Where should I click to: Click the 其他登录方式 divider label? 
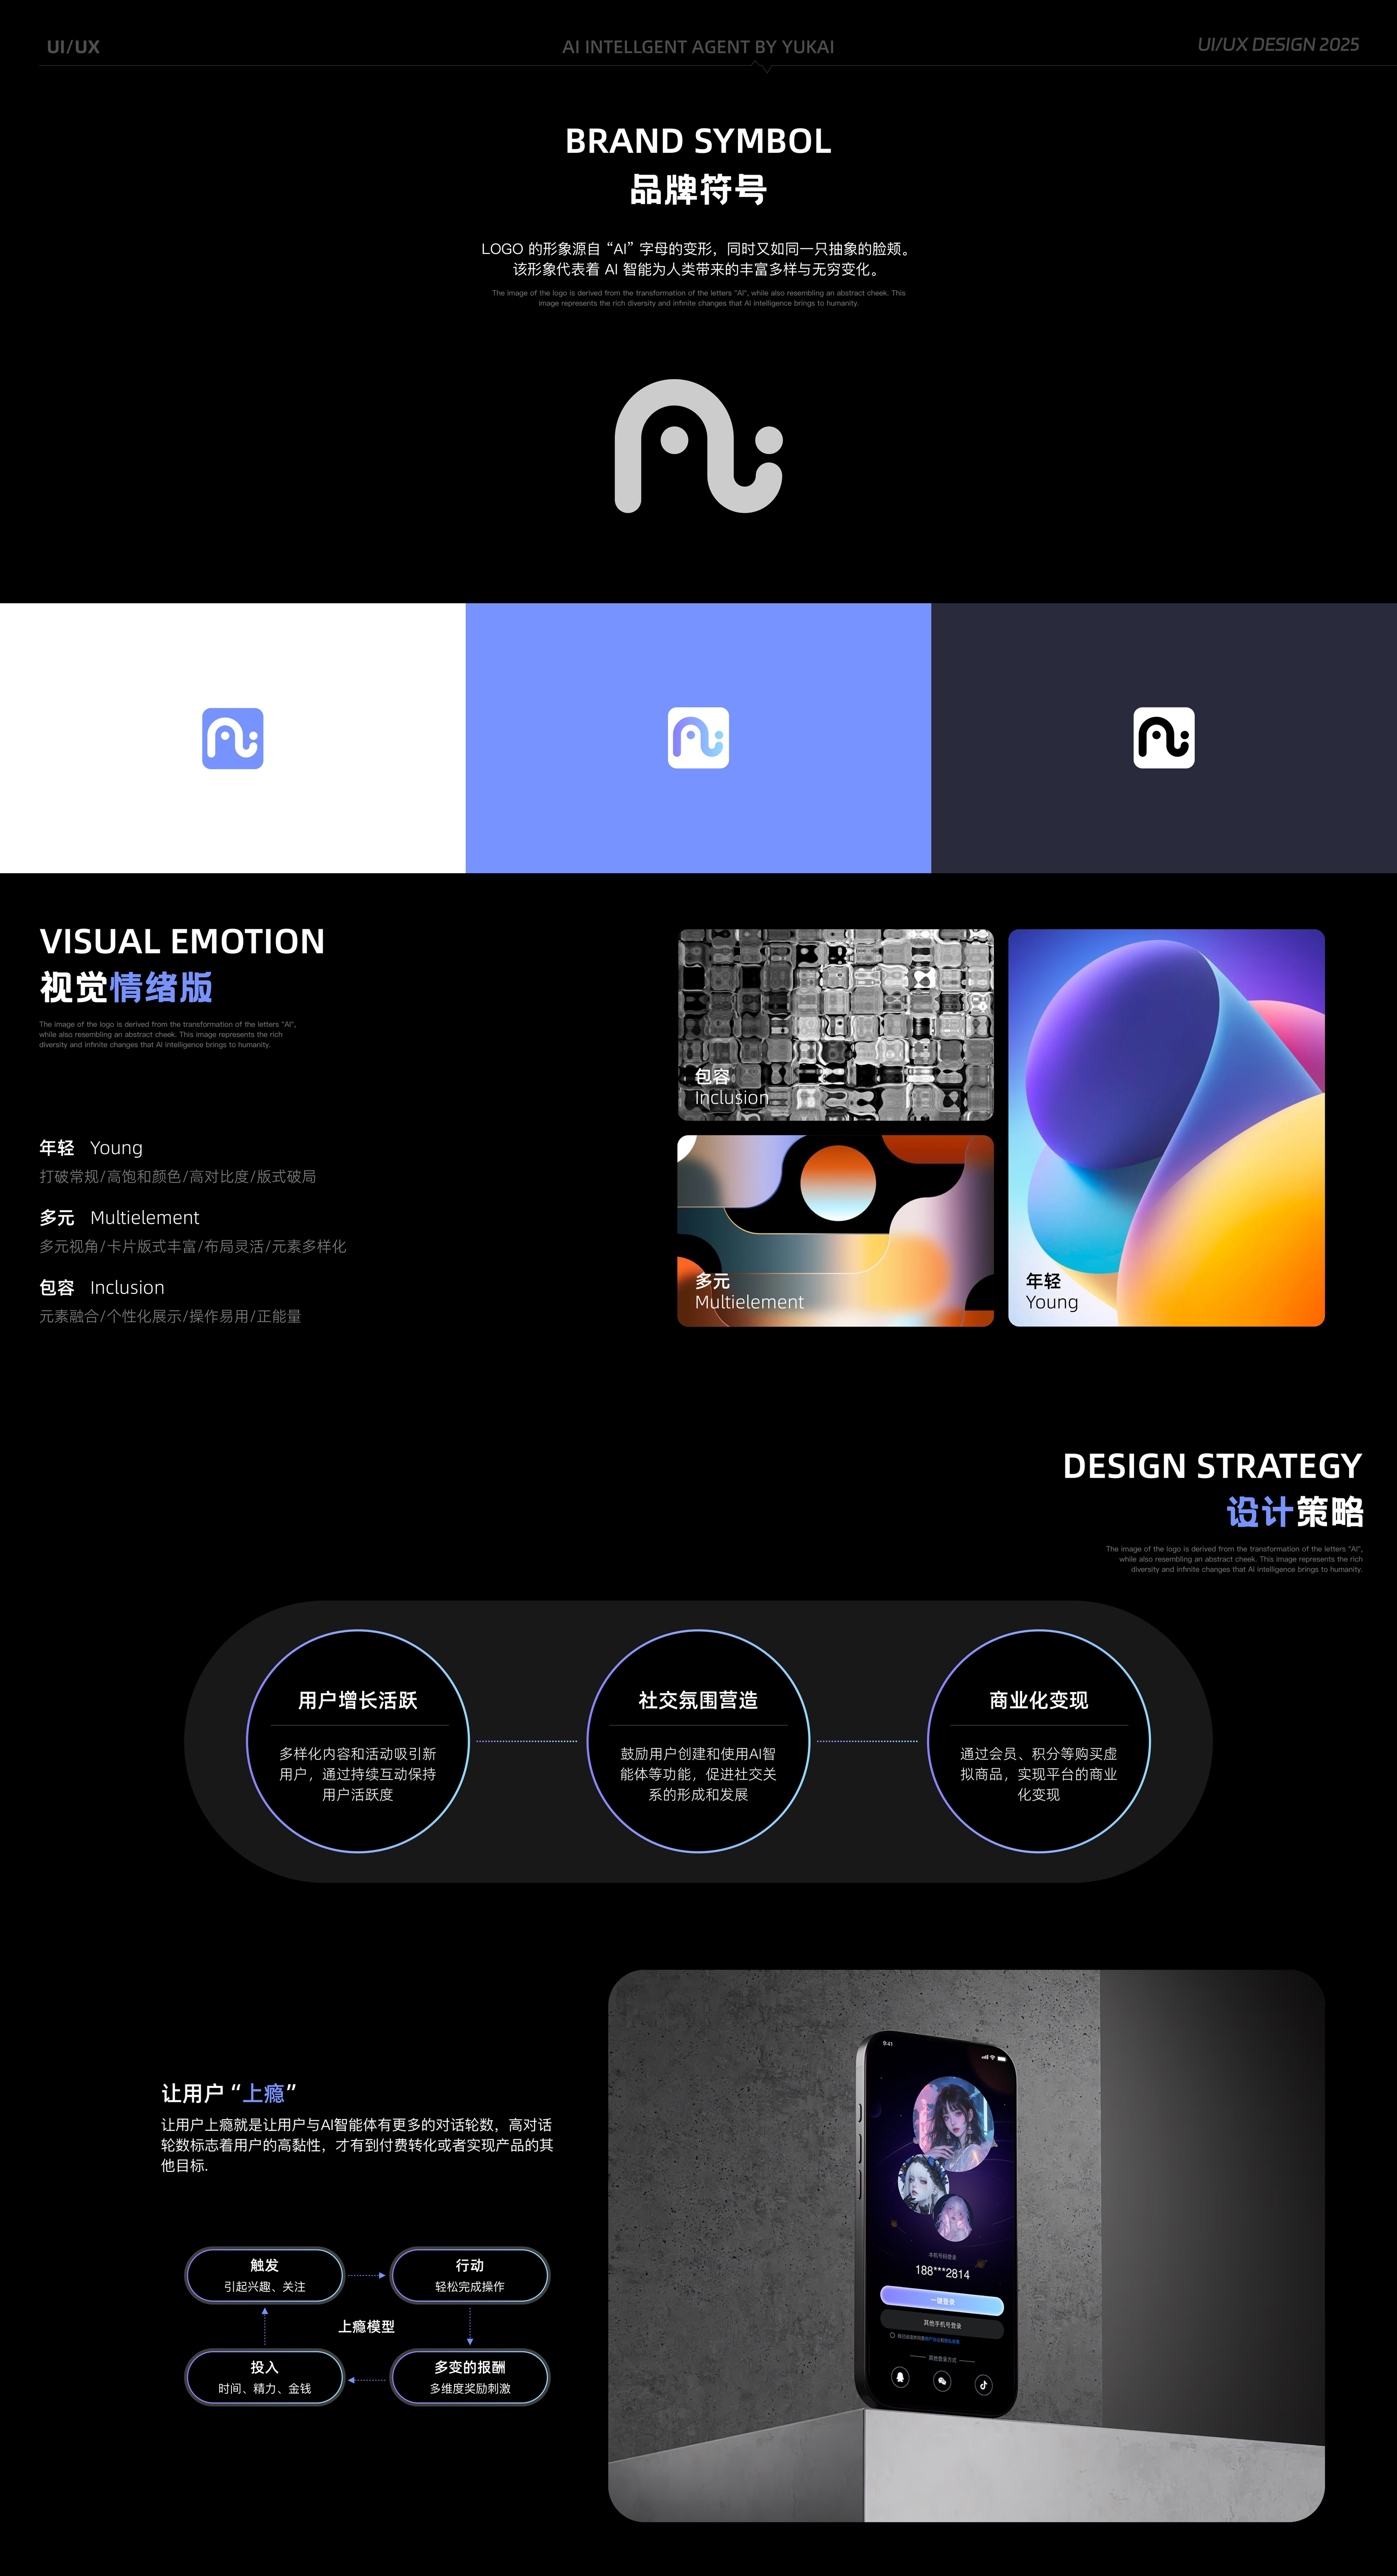coord(943,2358)
